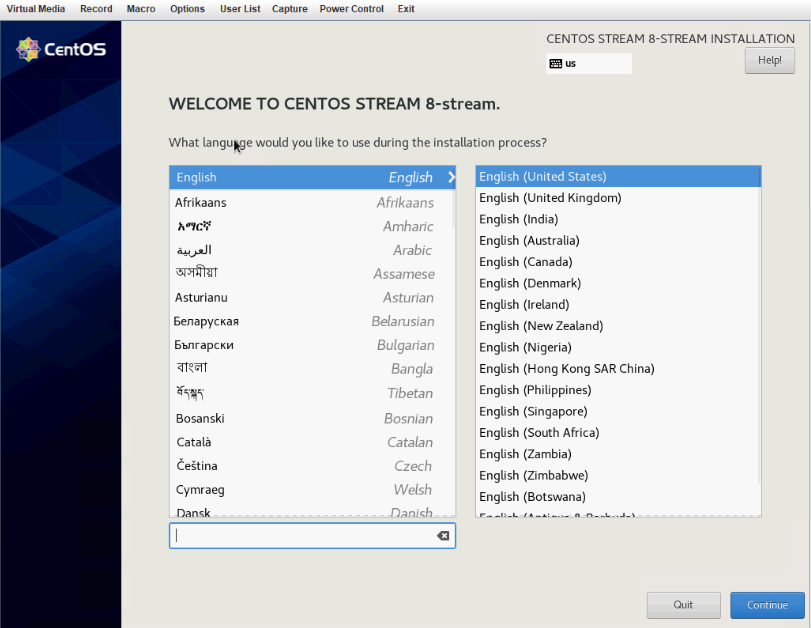Select English (Zimbabwe) locale
811x628 pixels.
point(618,475)
